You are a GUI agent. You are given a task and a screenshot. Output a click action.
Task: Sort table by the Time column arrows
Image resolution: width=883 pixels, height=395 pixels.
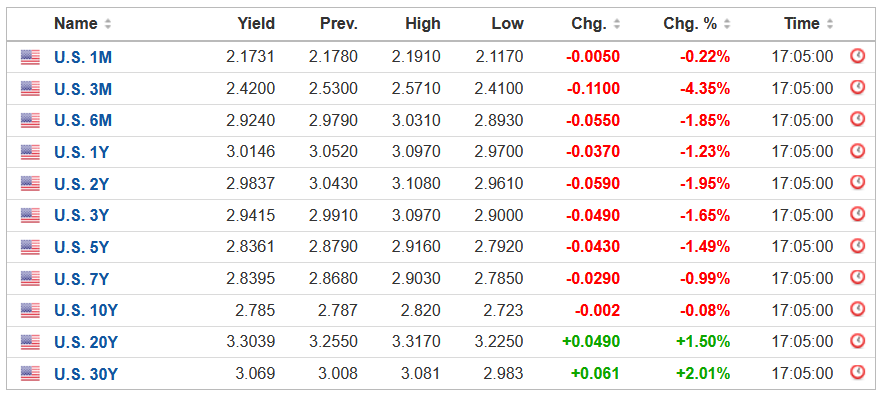tap(830, 24)
